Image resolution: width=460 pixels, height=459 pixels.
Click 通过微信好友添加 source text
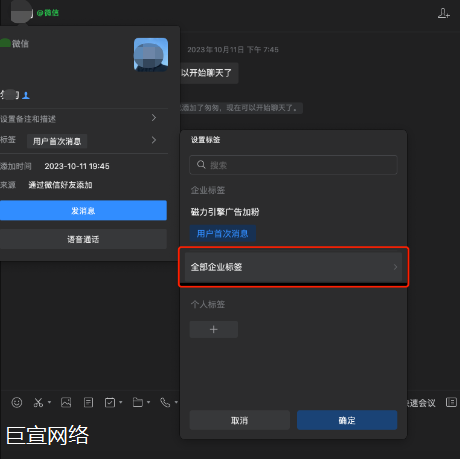pos(60,185)
